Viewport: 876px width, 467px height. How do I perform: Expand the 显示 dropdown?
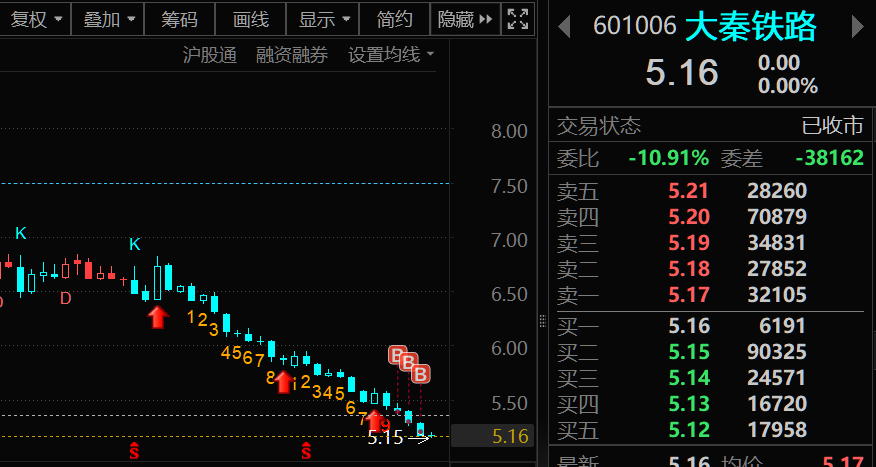323,20
